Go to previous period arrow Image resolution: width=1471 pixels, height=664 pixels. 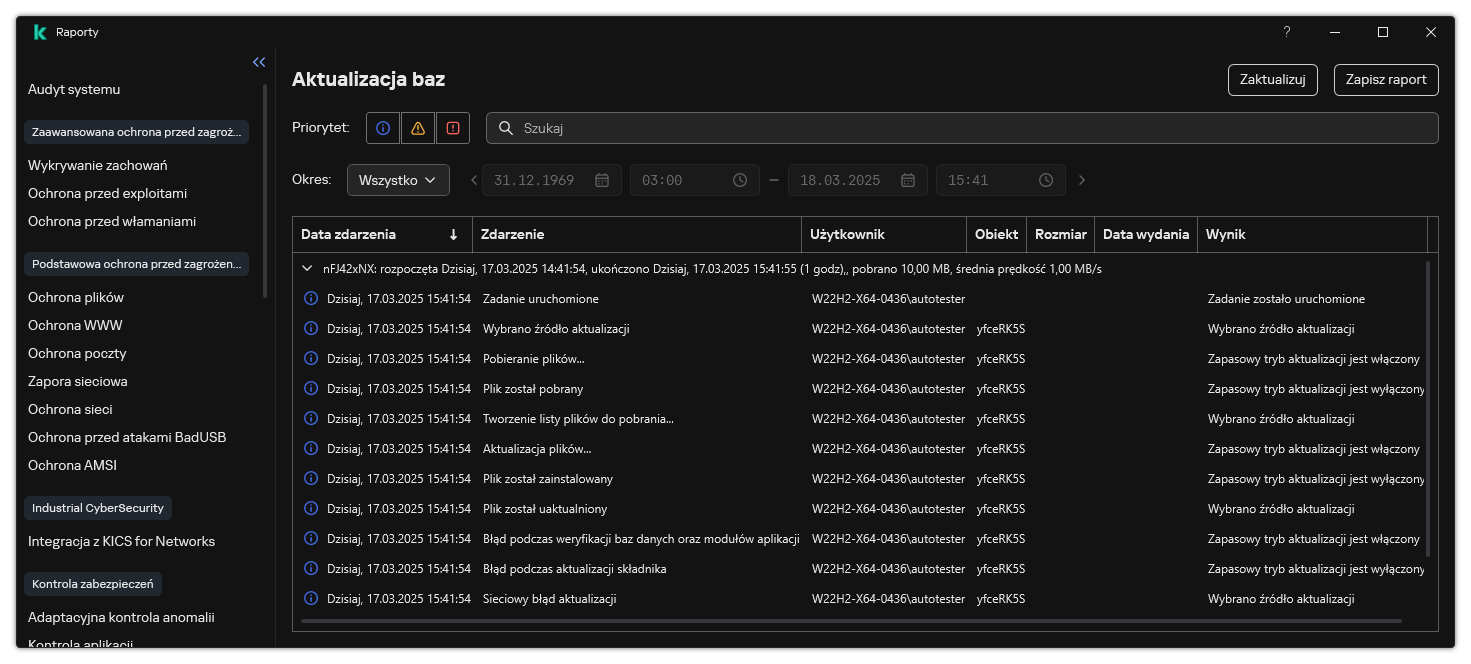474,180
